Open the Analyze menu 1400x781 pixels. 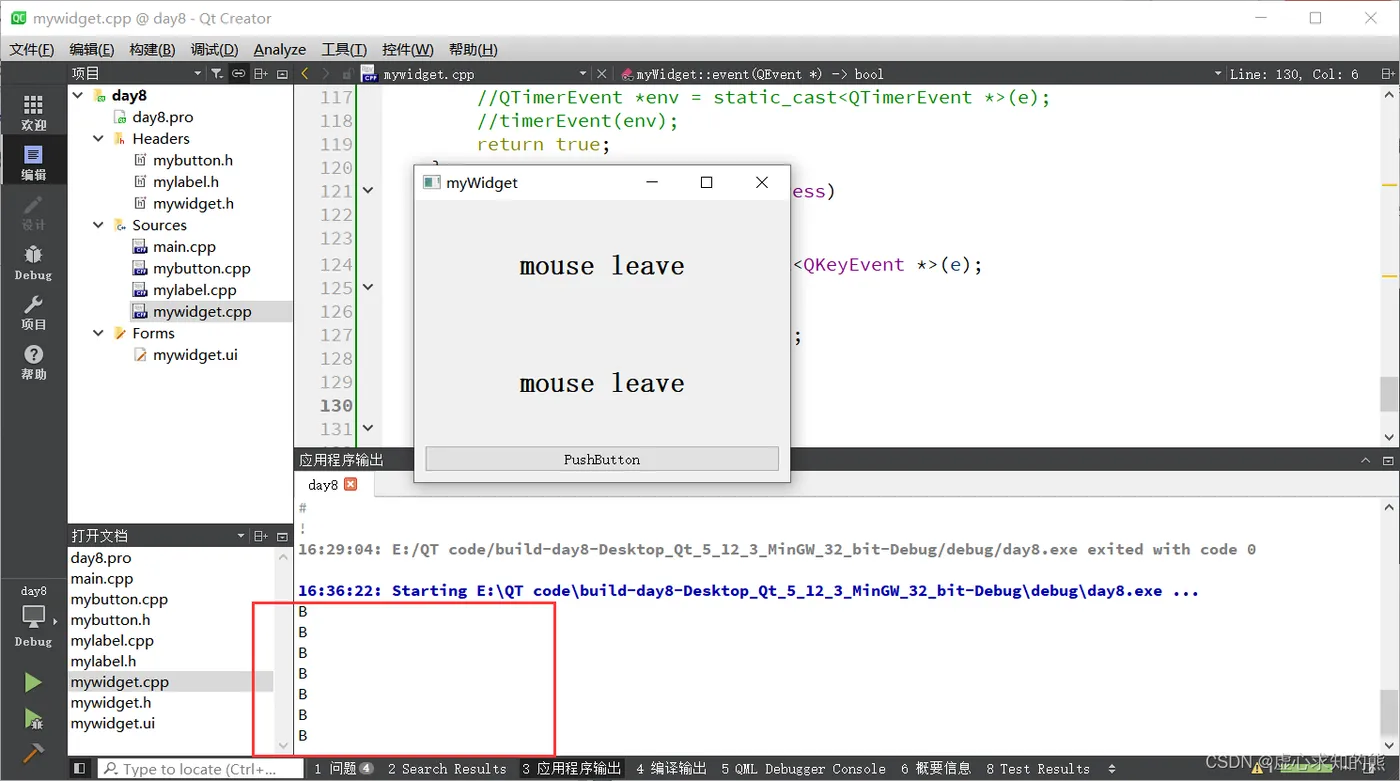[280, 49]
